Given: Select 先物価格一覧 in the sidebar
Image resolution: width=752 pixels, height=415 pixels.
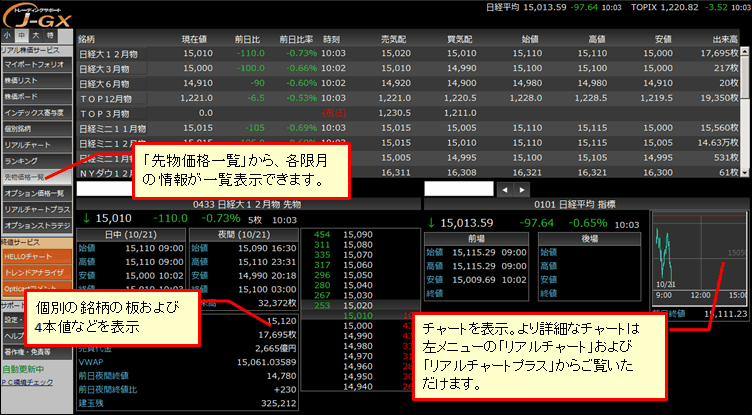Looking at the screenshot, I should [x=36, y=177].
